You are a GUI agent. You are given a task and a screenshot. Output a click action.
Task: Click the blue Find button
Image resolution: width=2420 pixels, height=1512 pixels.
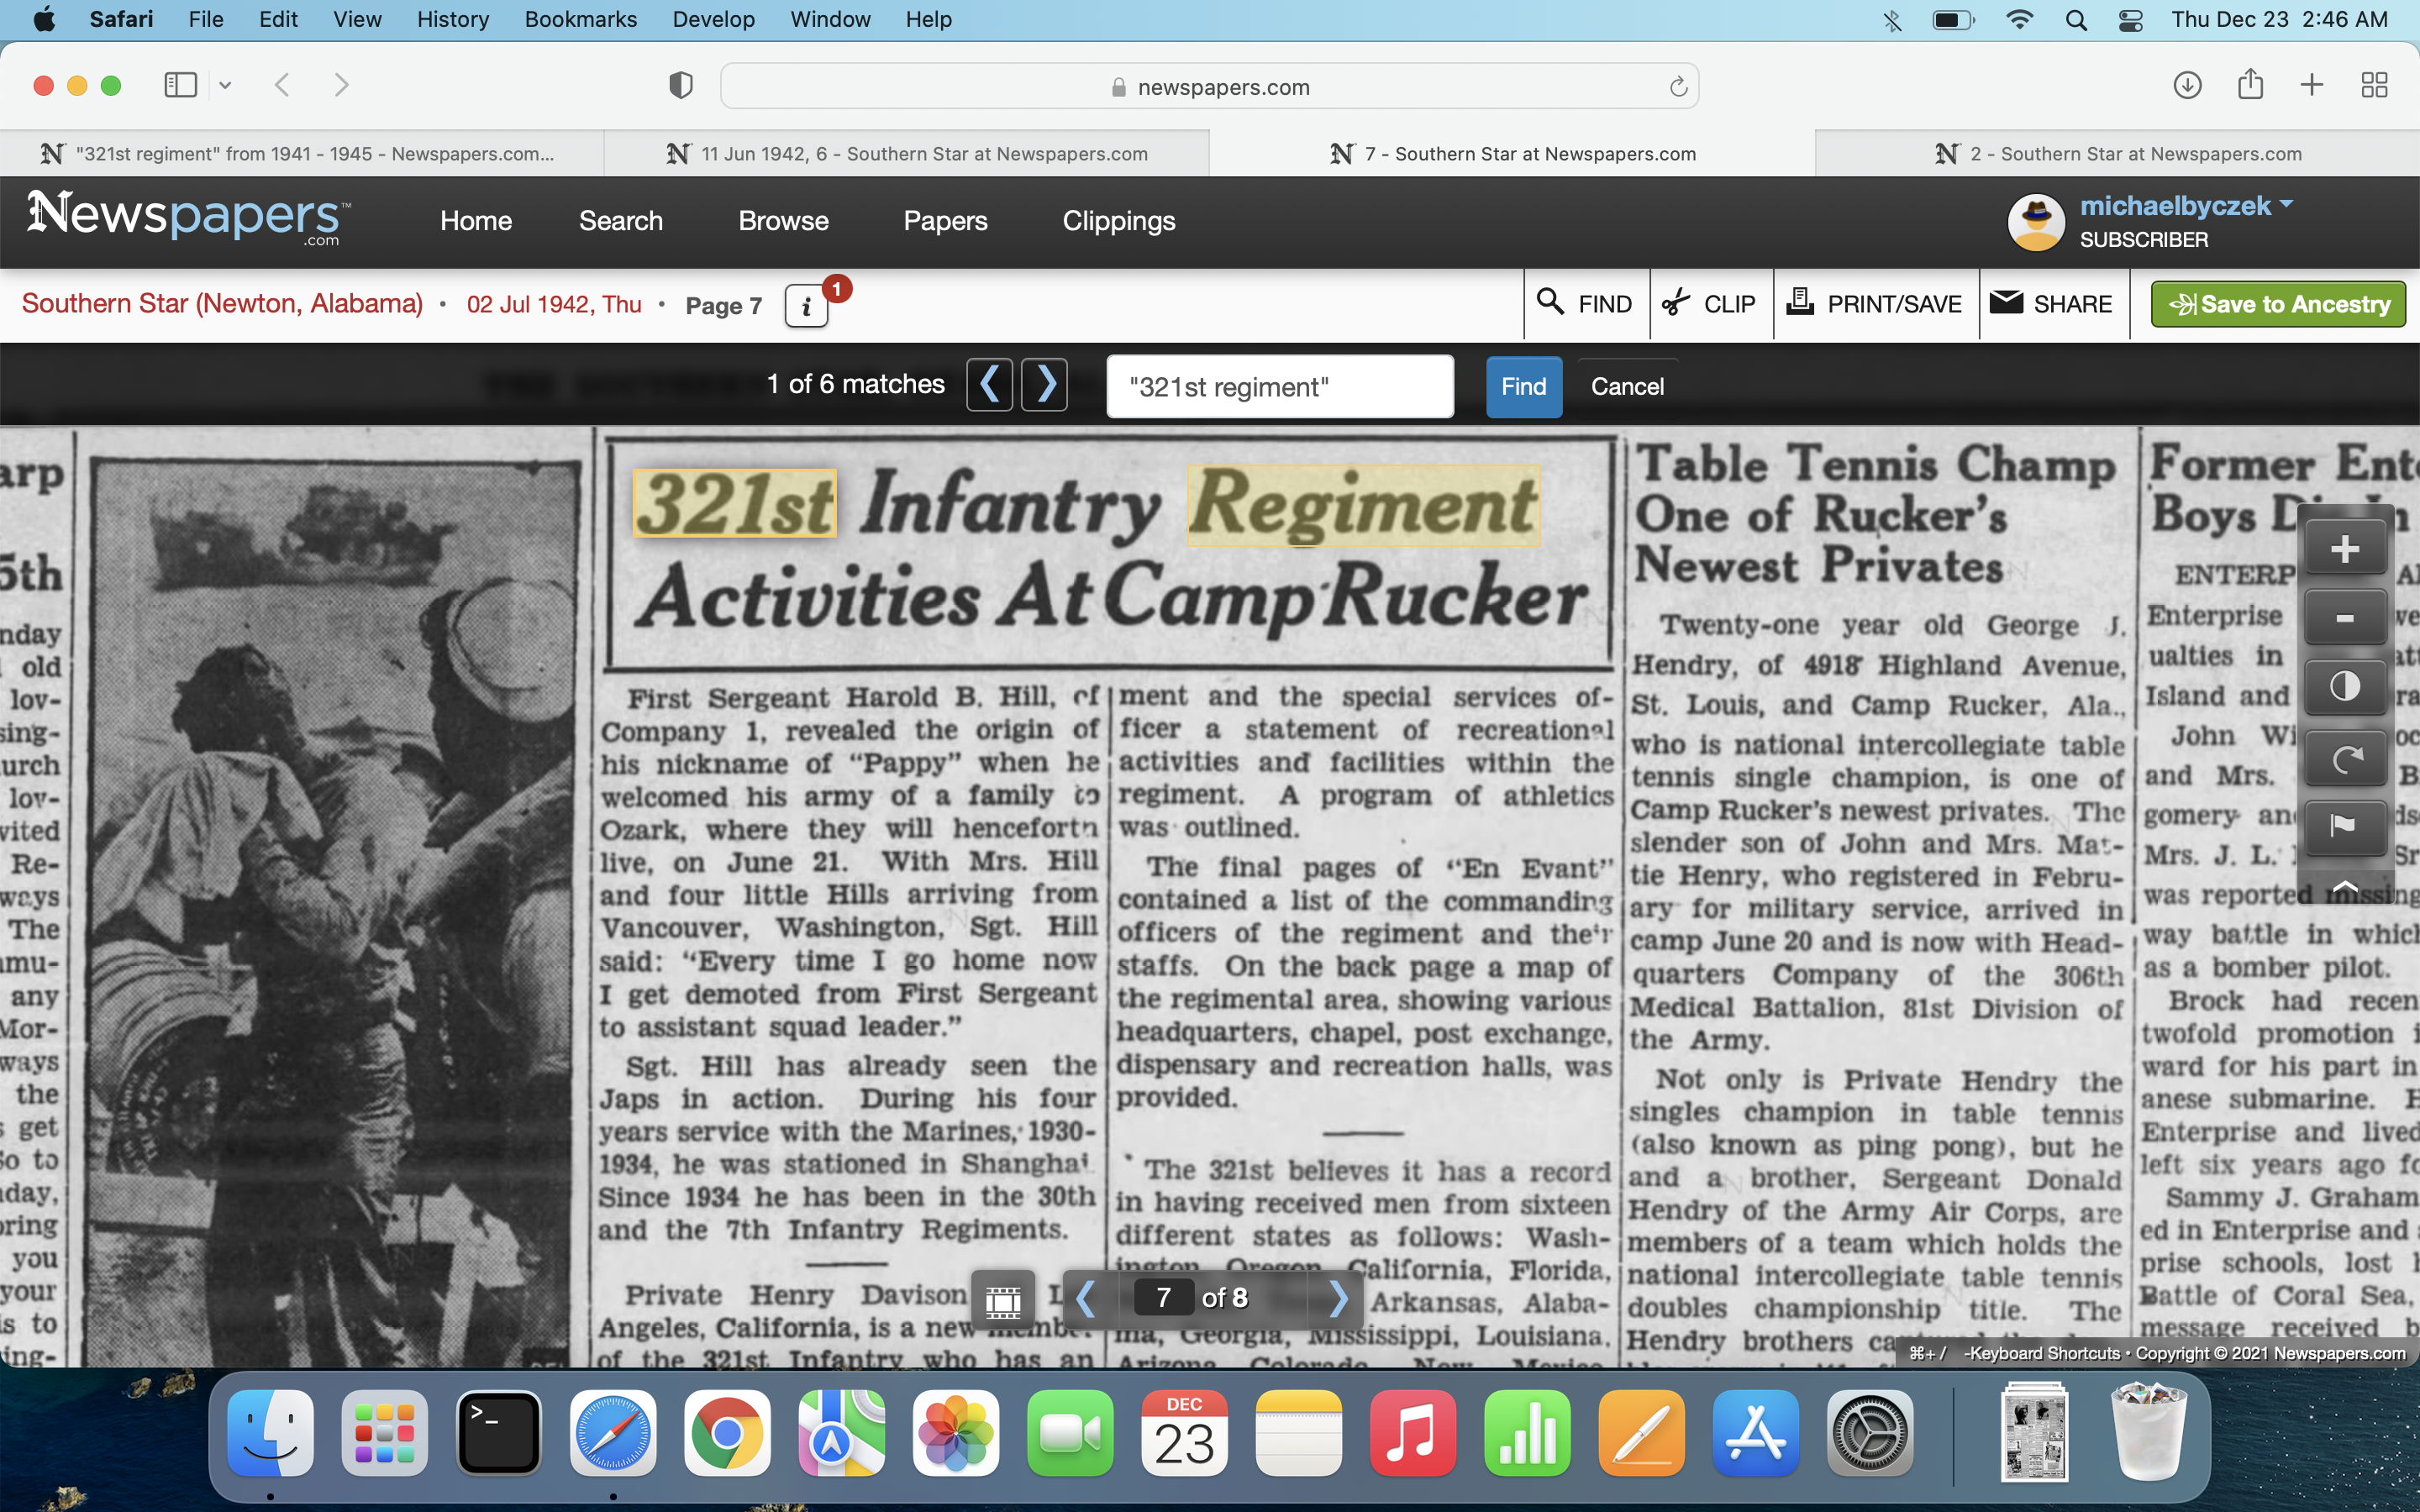(x=1522, y=387)
